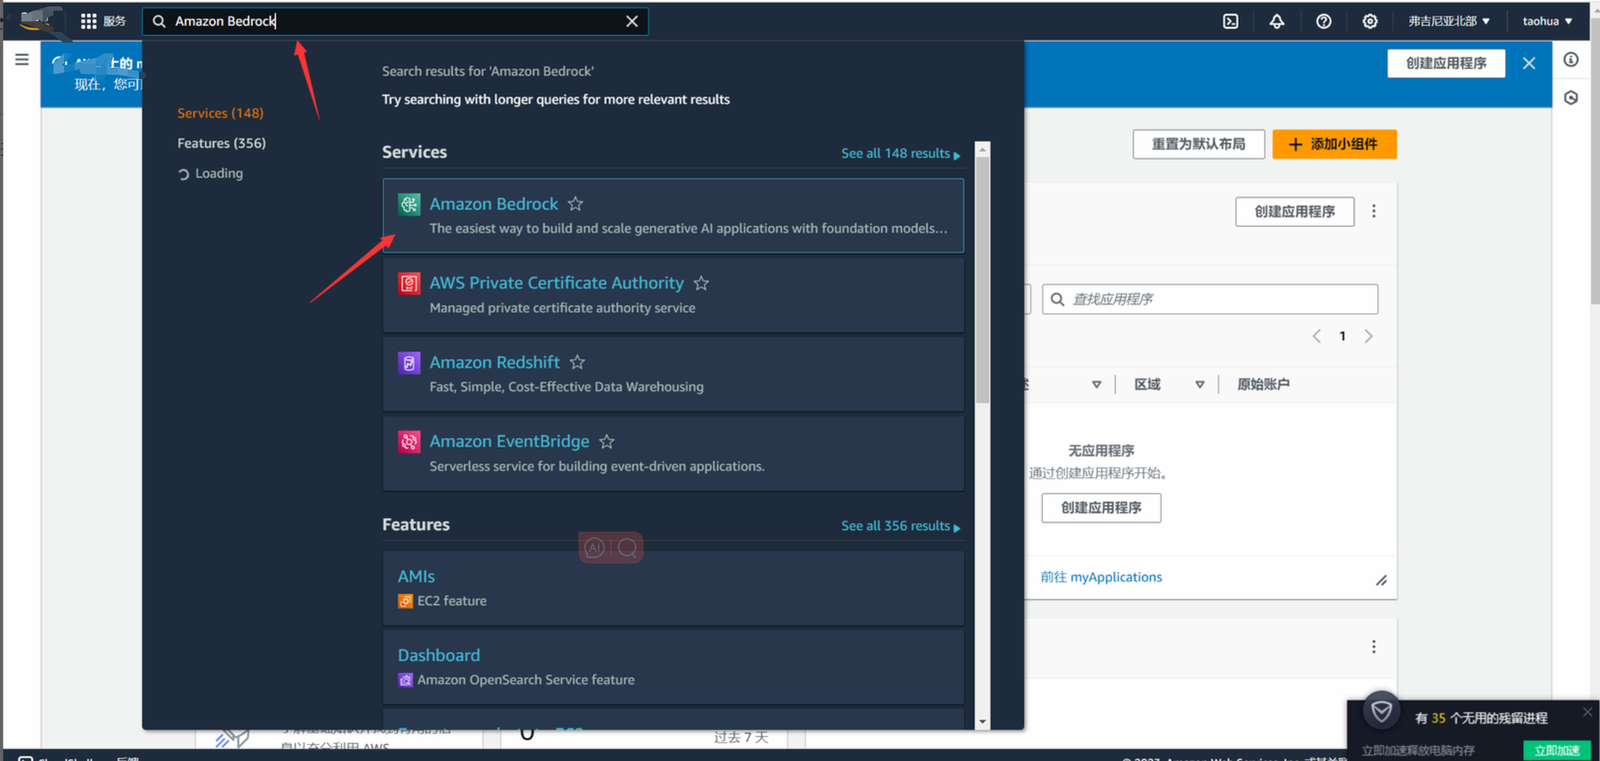
Task: Star AWS Private Certificate Authority
Action: point(701,283)
